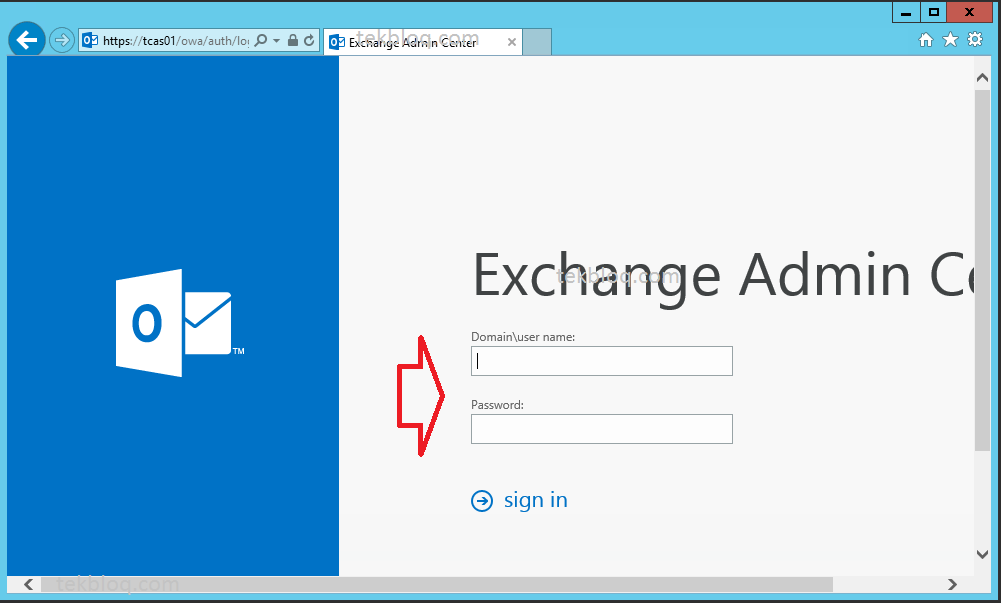Open Favorites star icon
The height and width of the screenshot is (603, 1001).
[951, 40]
